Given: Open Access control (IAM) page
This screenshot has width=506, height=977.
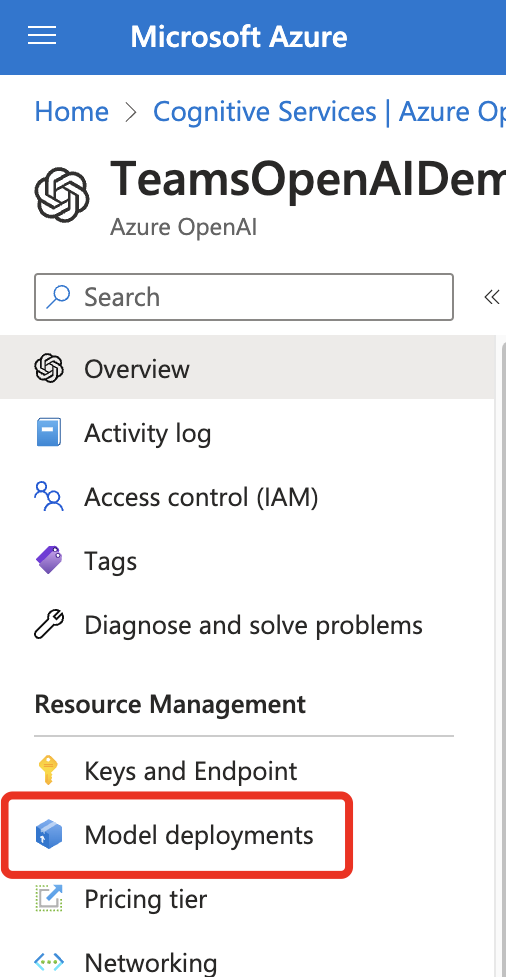Looking at the screenshot, I should [201, 497].
